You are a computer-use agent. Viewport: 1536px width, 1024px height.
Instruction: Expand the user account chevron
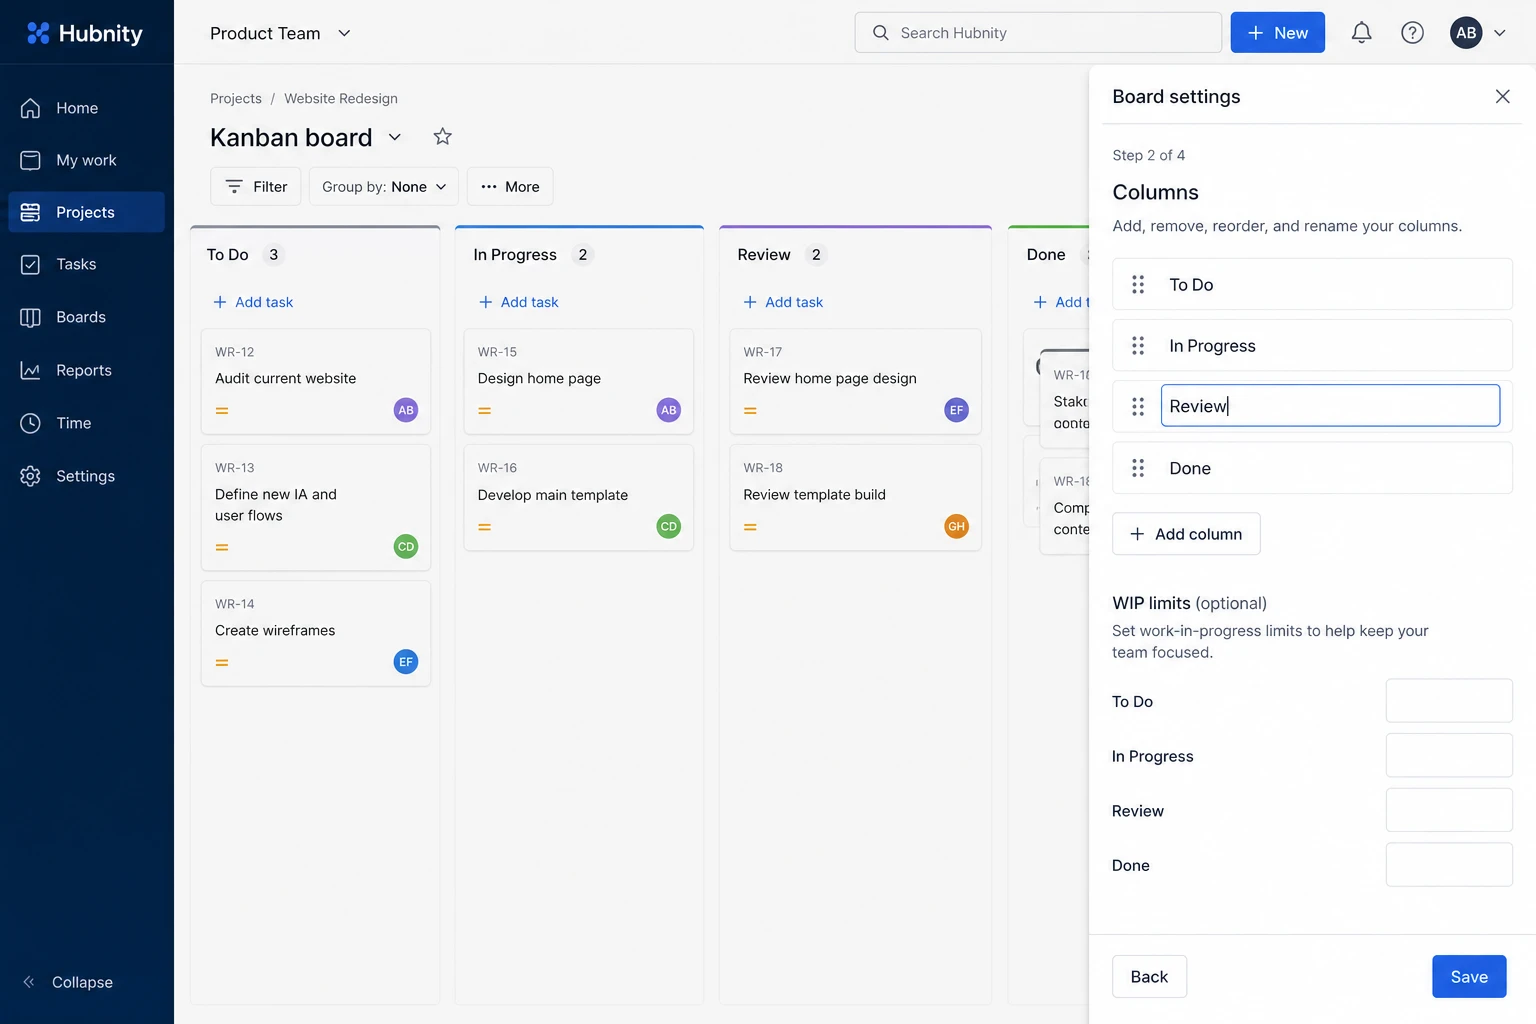1500,33
